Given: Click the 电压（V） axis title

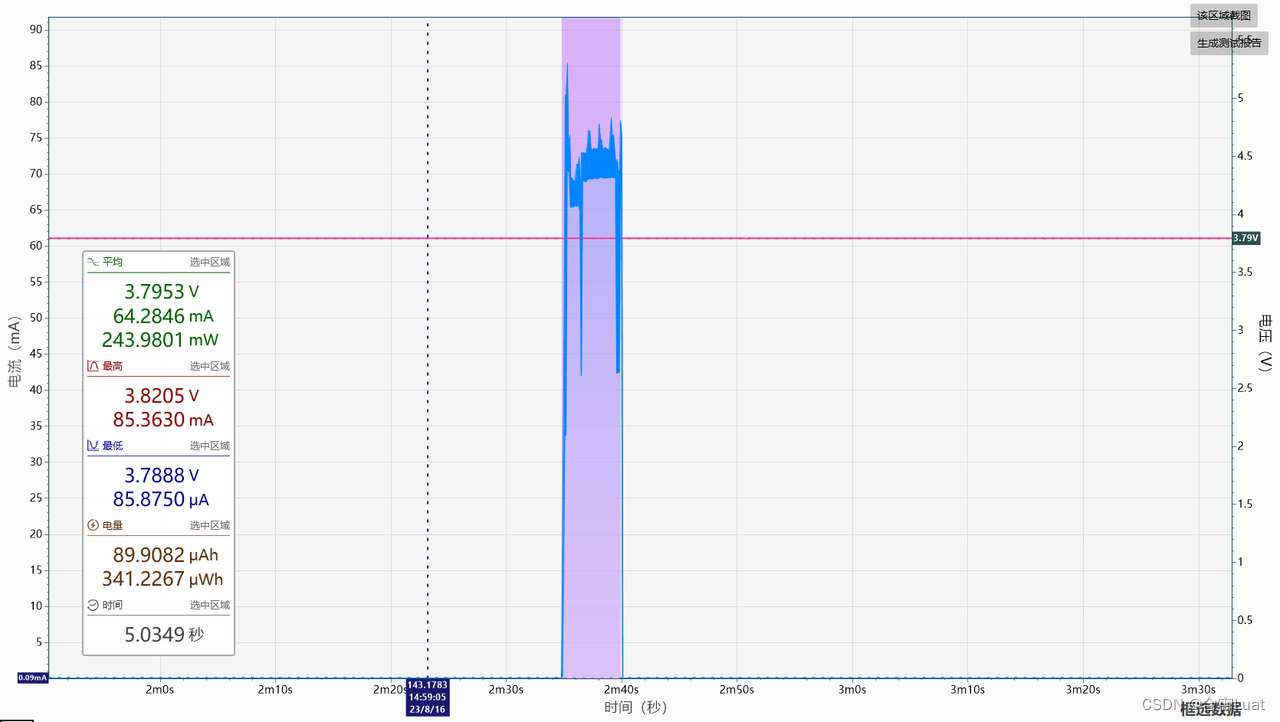Looking at the screenshot, I should coord(1266,343).
